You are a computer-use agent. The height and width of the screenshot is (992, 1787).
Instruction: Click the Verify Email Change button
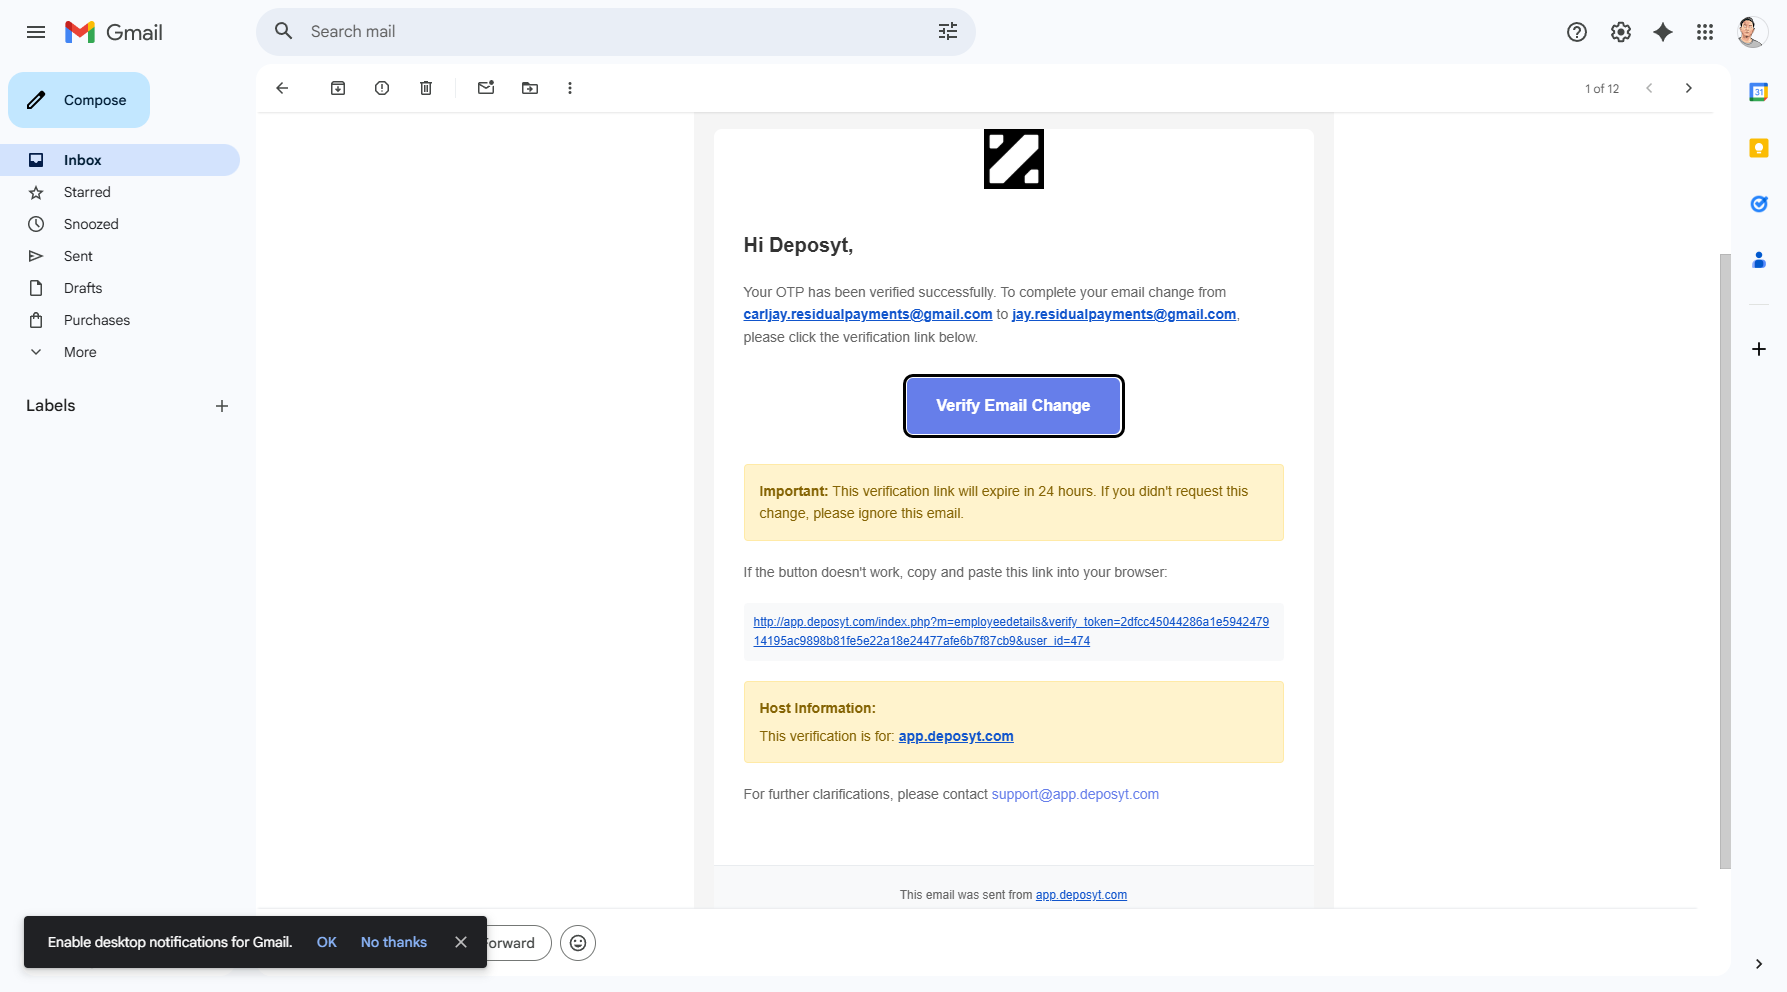point(1013,406)
